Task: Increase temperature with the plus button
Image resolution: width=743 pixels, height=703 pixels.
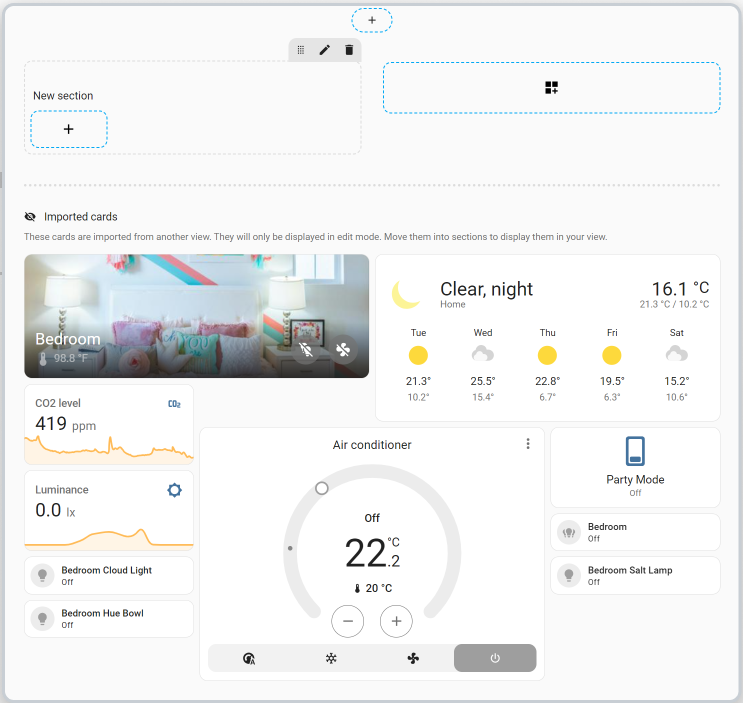Action: (396, 621)
